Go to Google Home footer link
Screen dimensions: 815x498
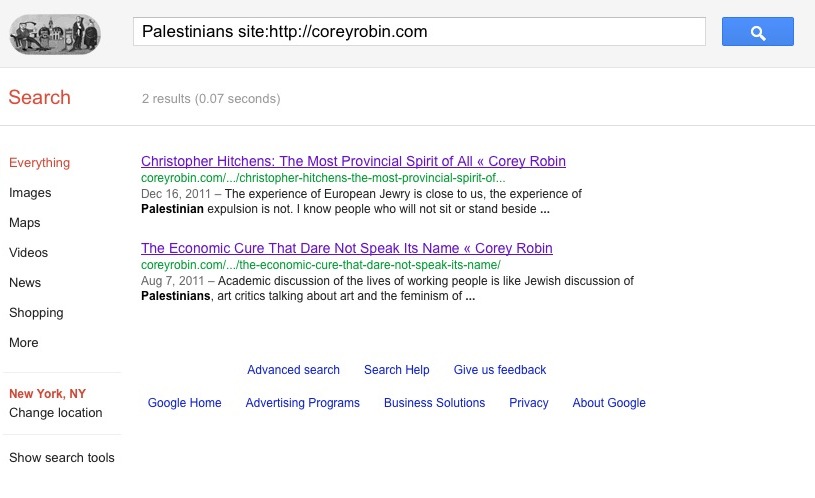[x=185, y=403]
